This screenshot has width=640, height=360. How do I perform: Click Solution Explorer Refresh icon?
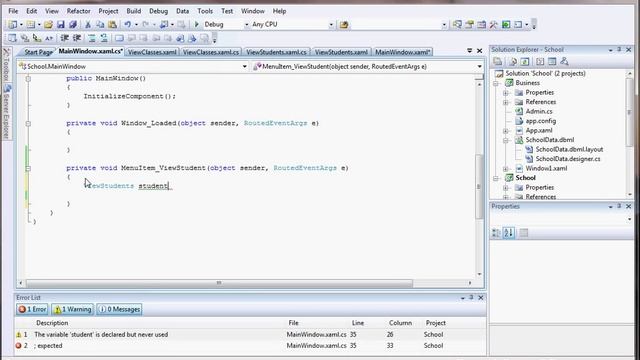click(525, 62)
